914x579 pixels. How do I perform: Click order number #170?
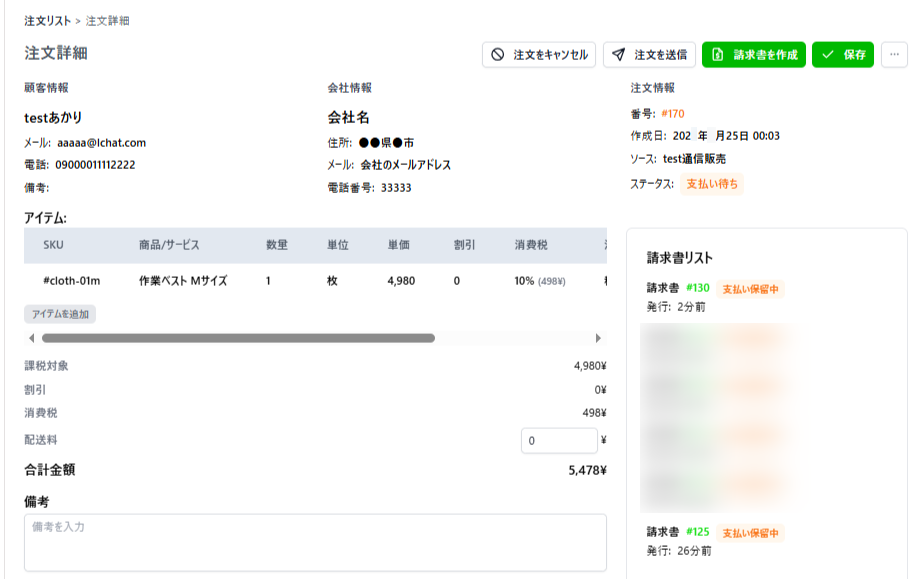(672, 114)
